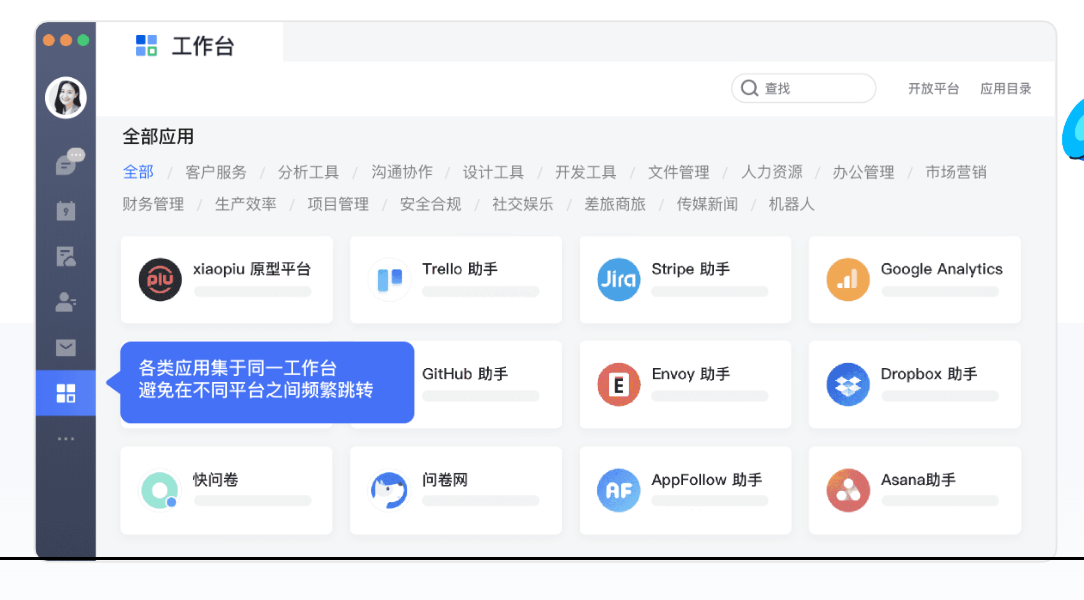Open the 开放平台 link
The height and width of the screenshot is (600, 1084).
click(x=933, y=89)
